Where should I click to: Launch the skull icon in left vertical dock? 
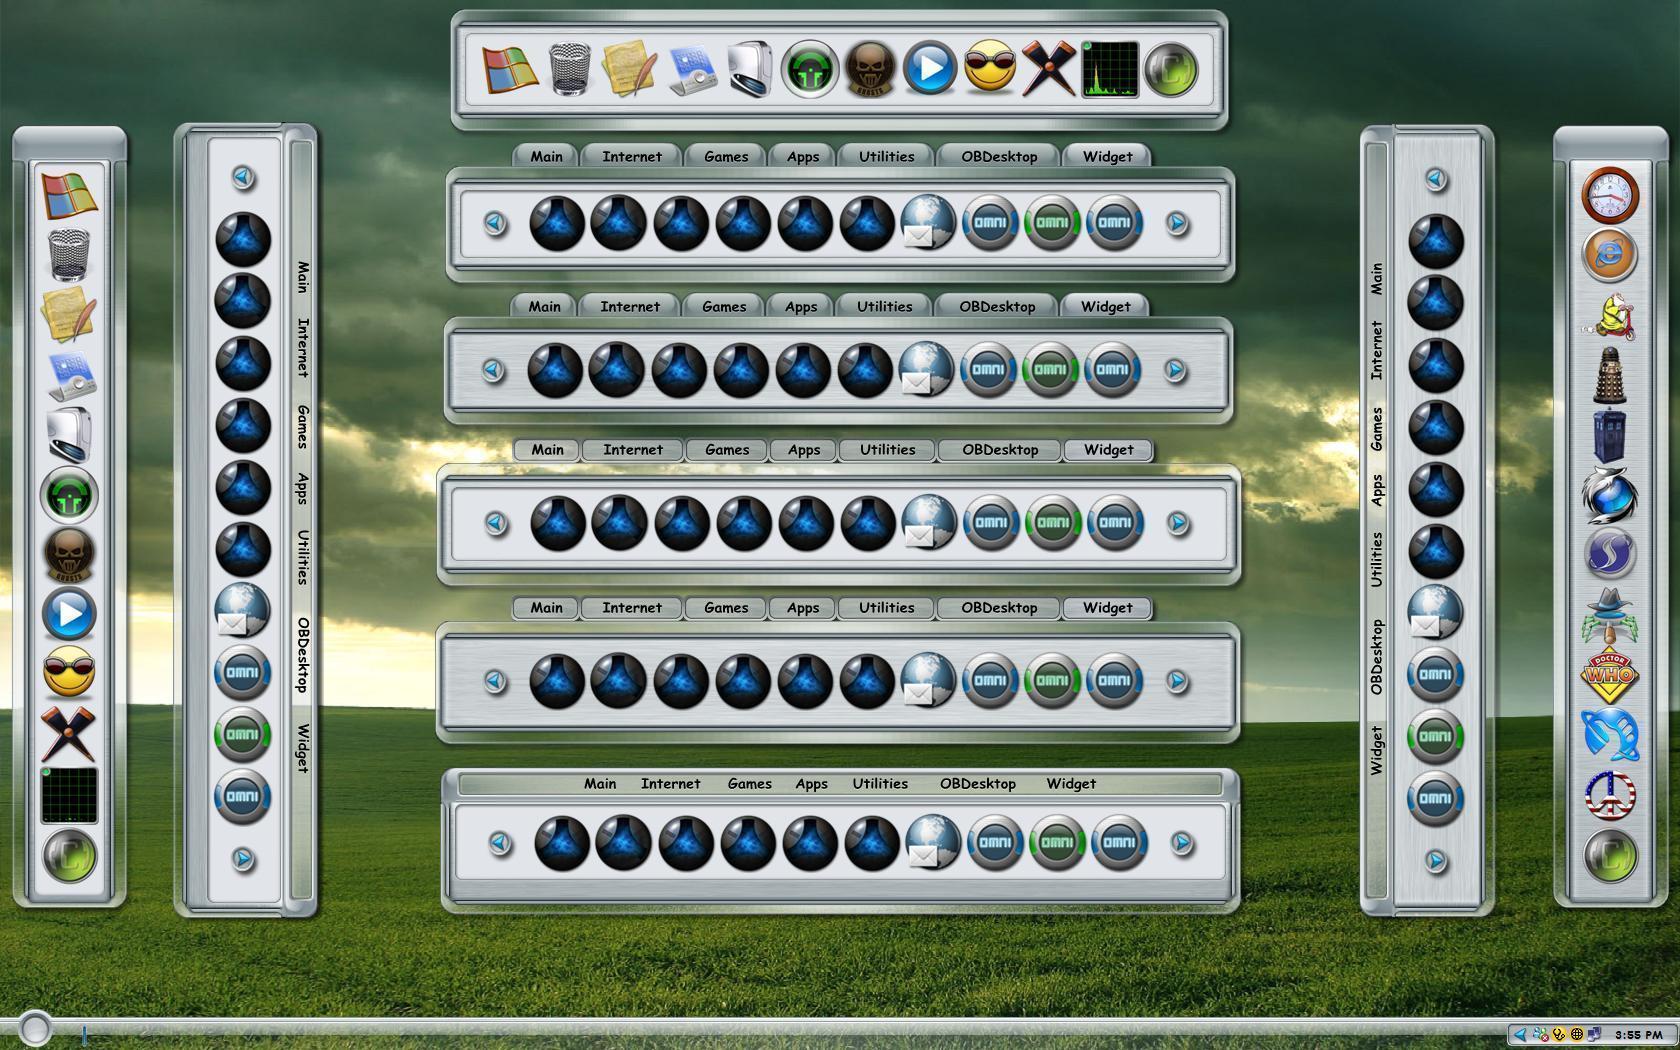[69, 555]
